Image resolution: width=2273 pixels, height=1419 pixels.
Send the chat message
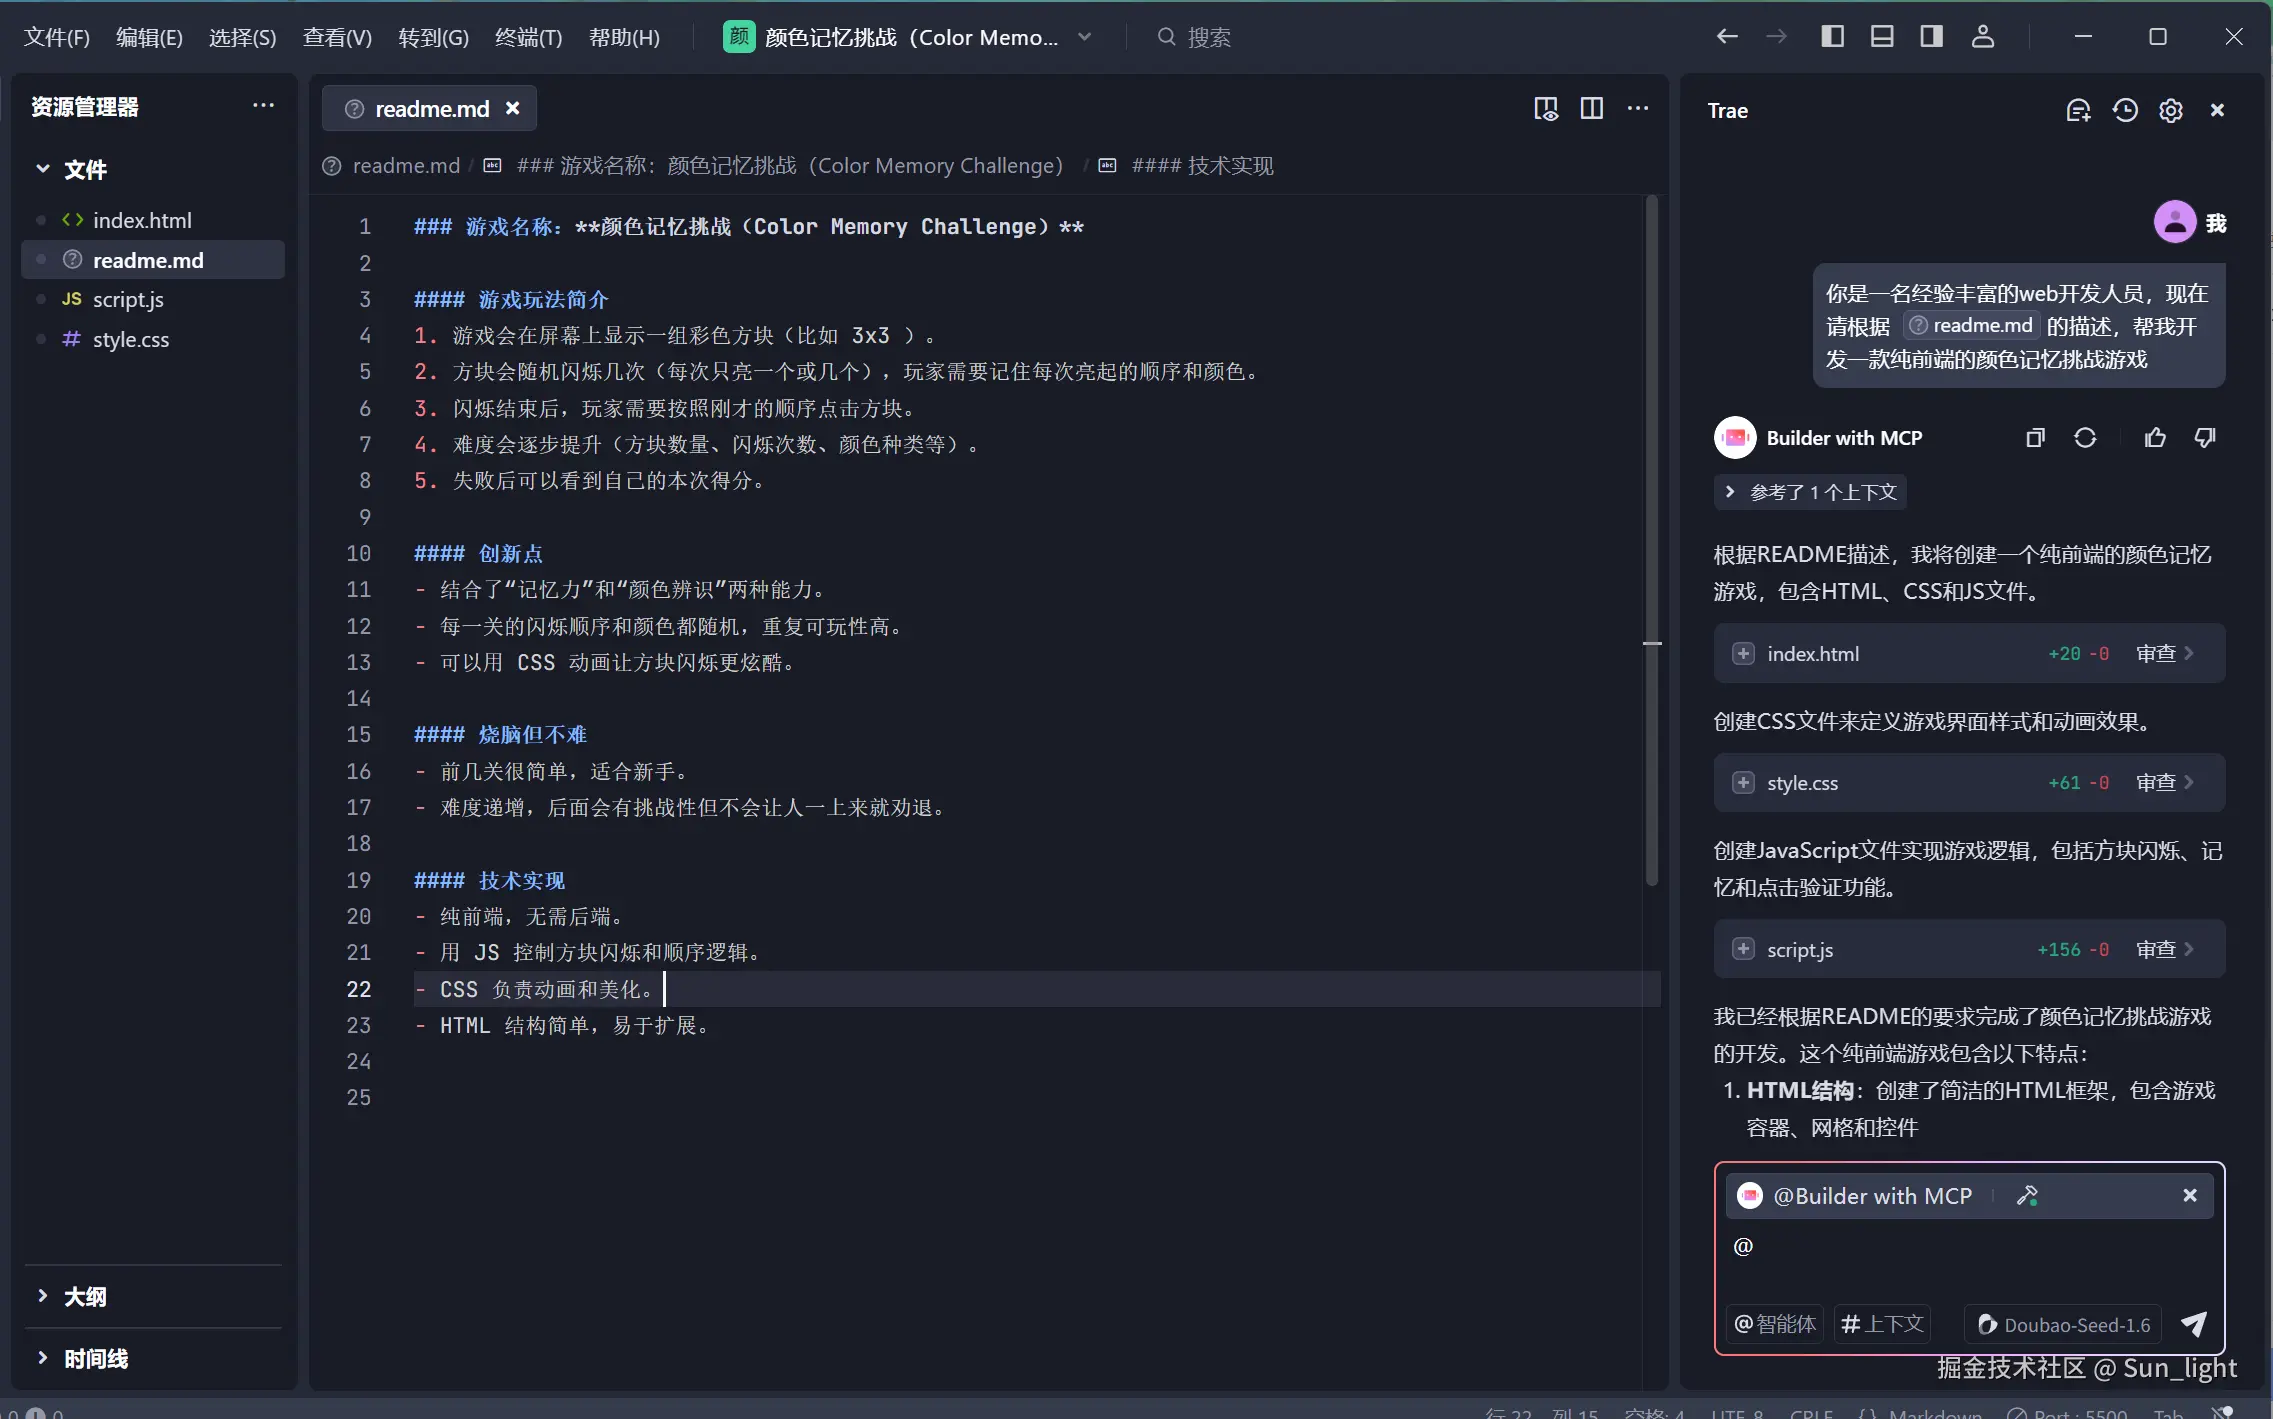point(2194,1324)
